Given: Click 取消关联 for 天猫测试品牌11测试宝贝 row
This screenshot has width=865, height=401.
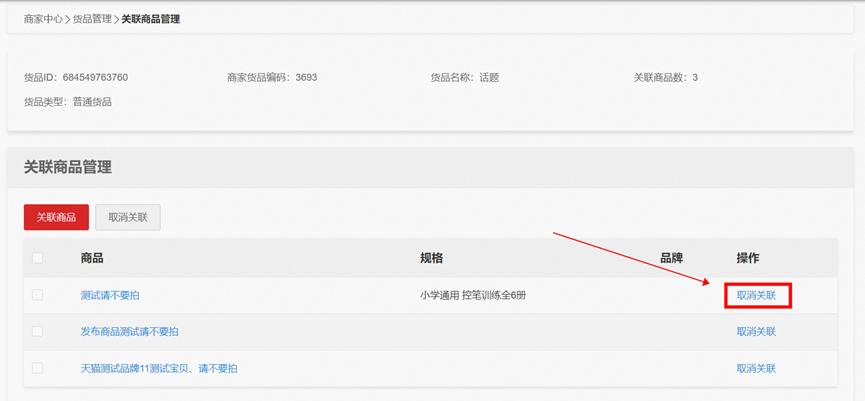Looking at the screenshot, I should 756,368.
